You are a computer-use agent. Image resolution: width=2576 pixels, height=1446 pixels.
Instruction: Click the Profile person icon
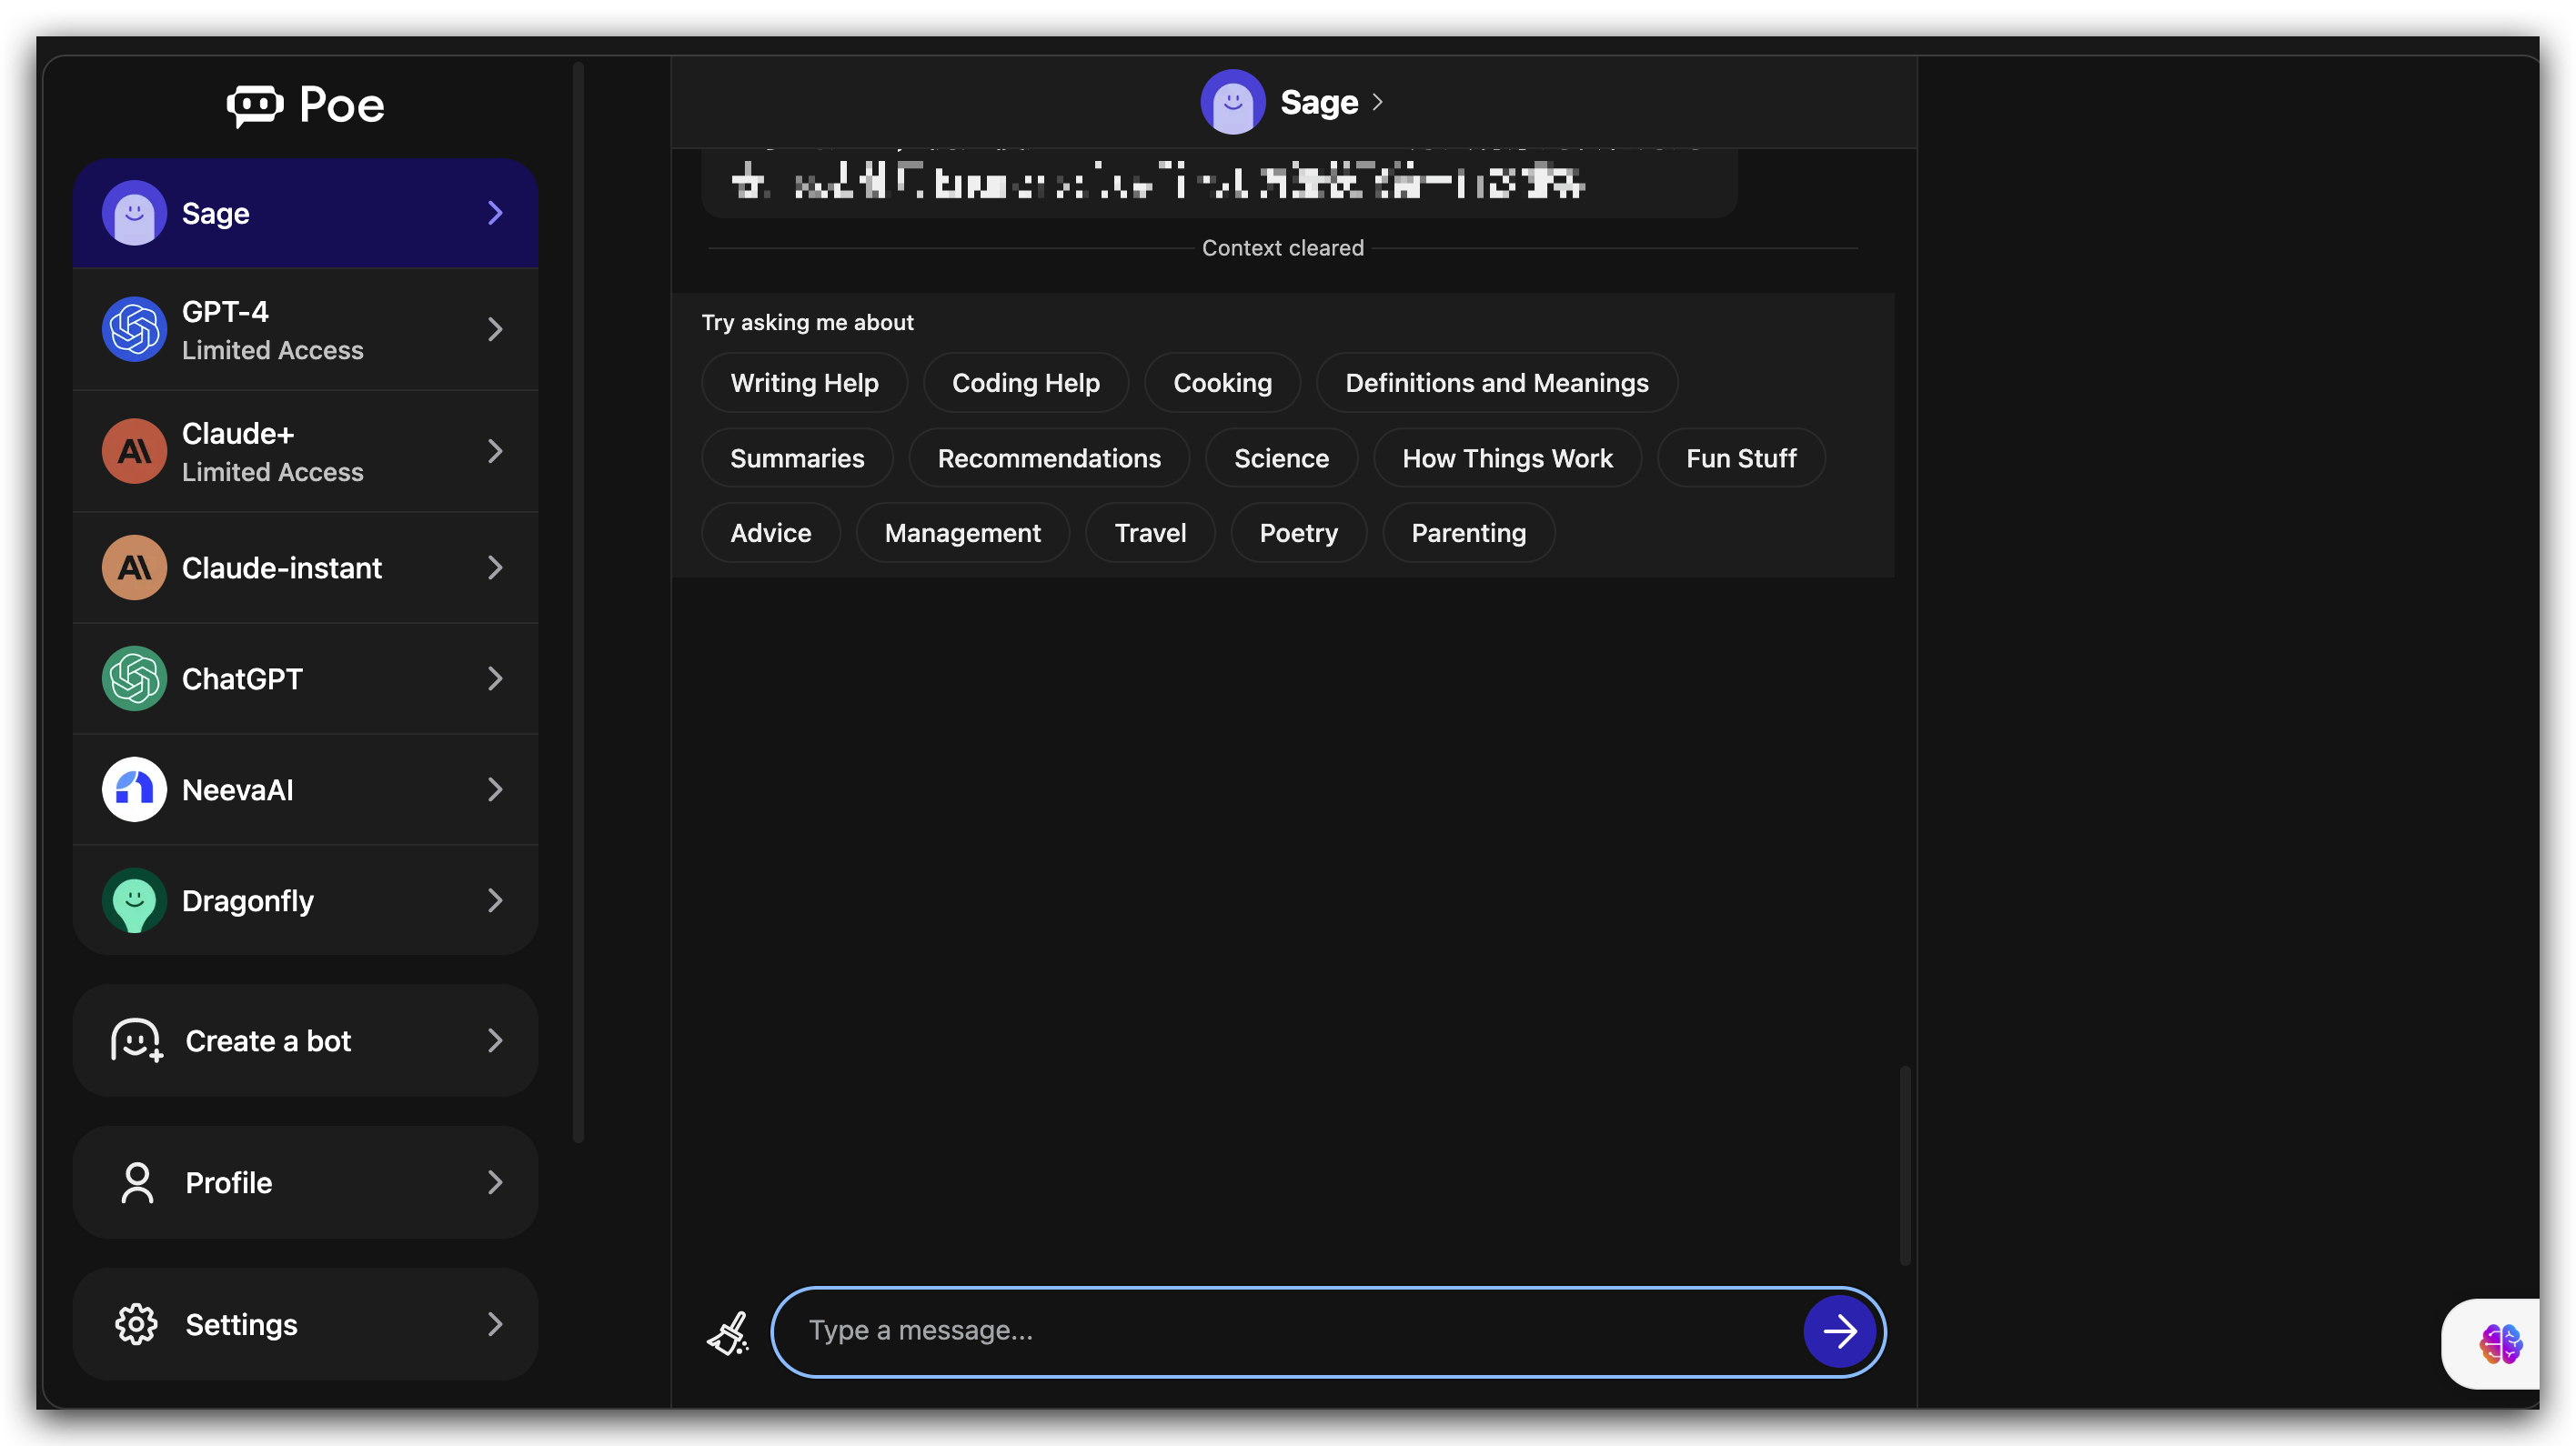[x=137, y=1183]
